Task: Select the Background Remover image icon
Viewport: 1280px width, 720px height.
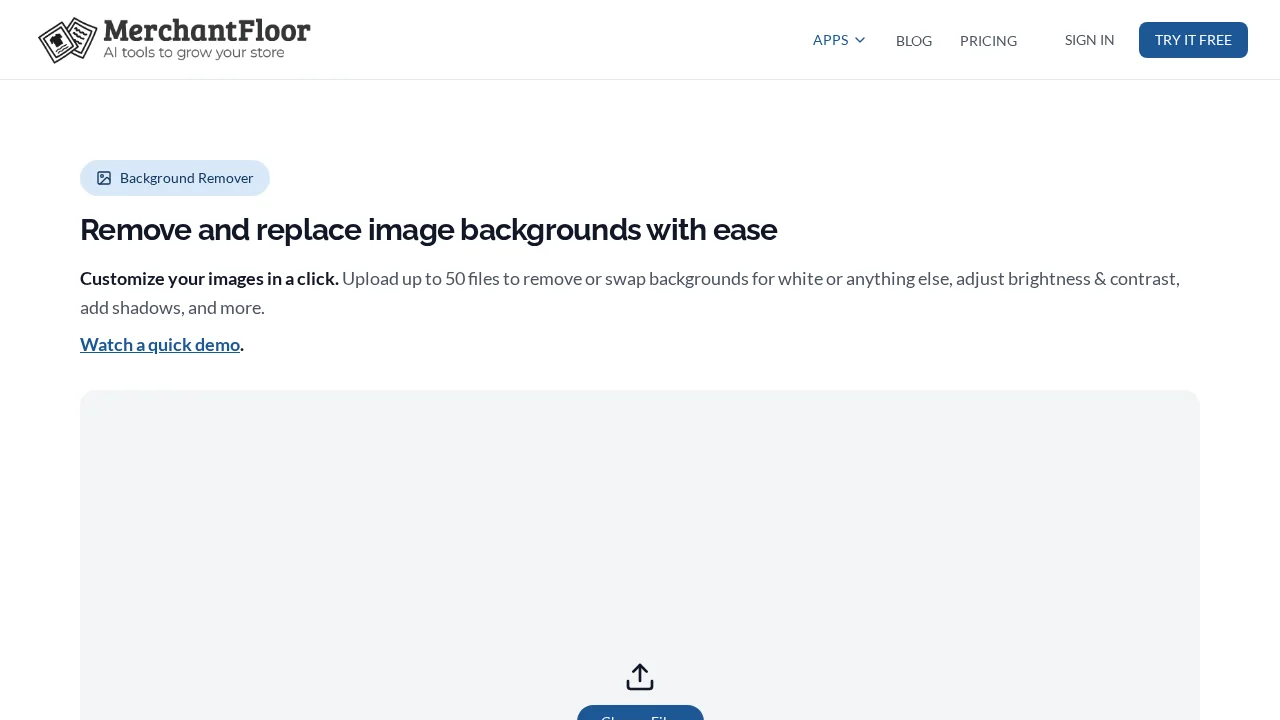Action: pyautogui.click(x=104, y=178)
